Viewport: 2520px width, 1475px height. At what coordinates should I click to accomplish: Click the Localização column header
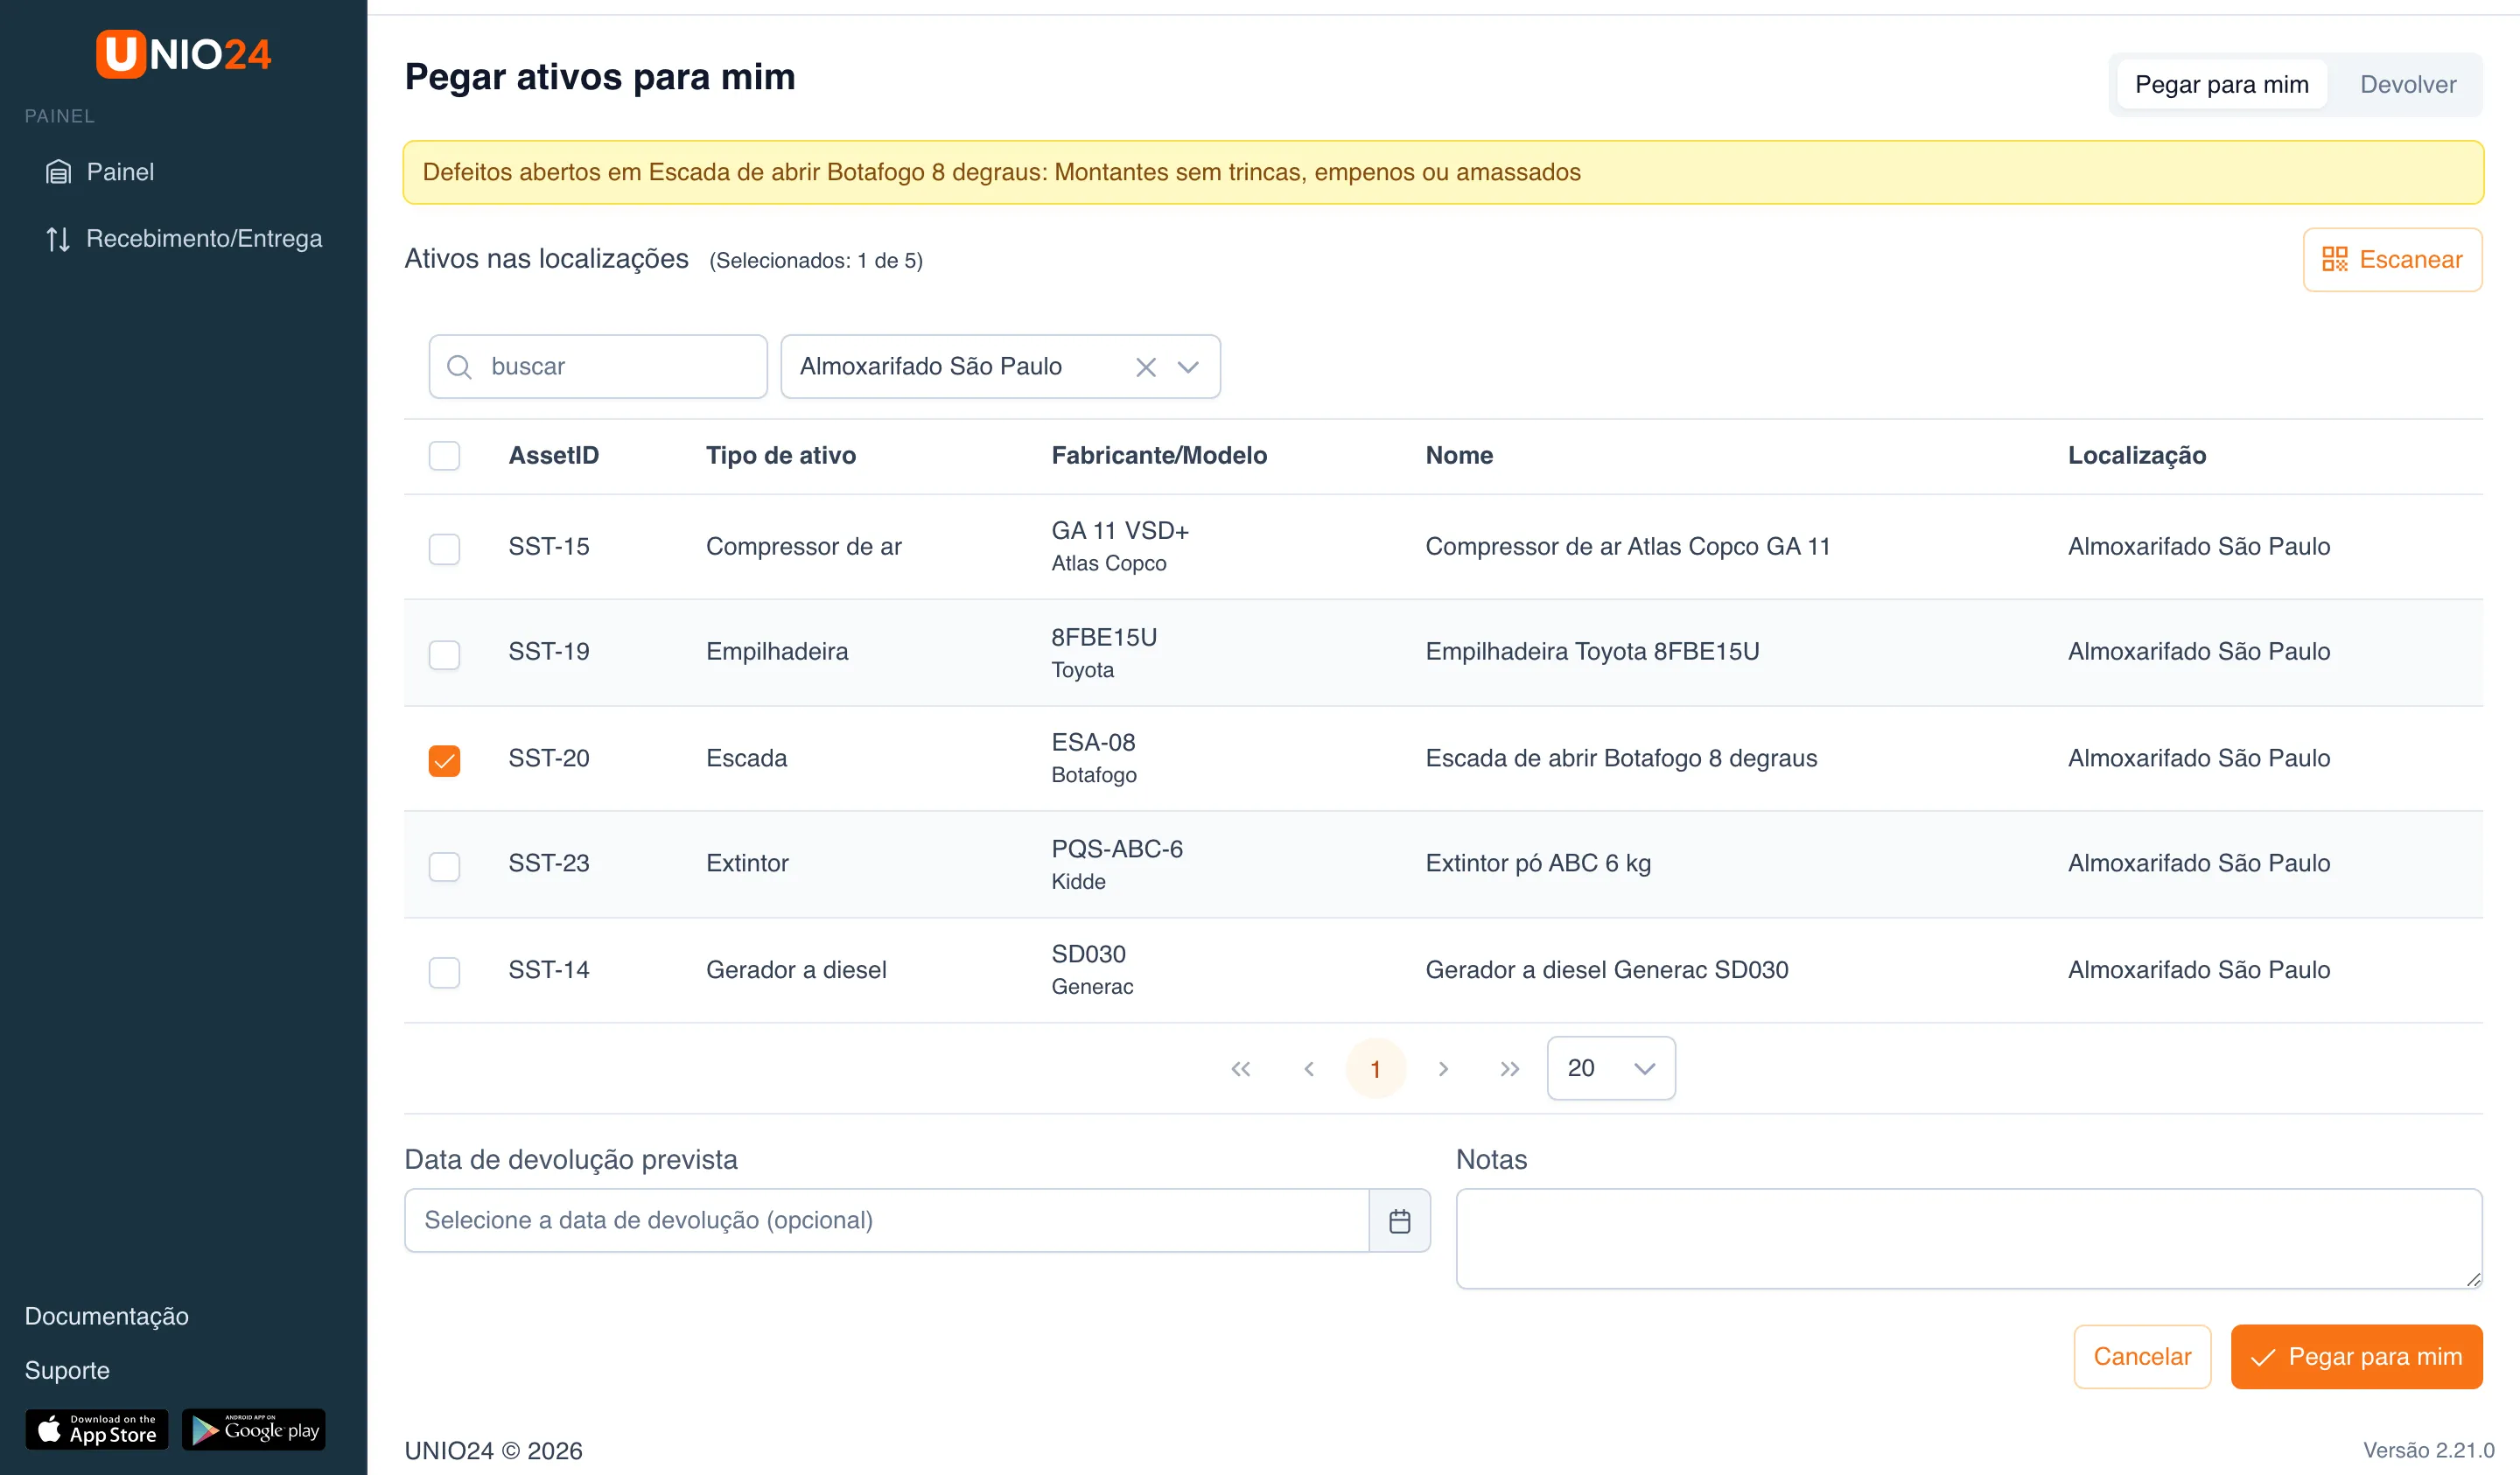2136,456
